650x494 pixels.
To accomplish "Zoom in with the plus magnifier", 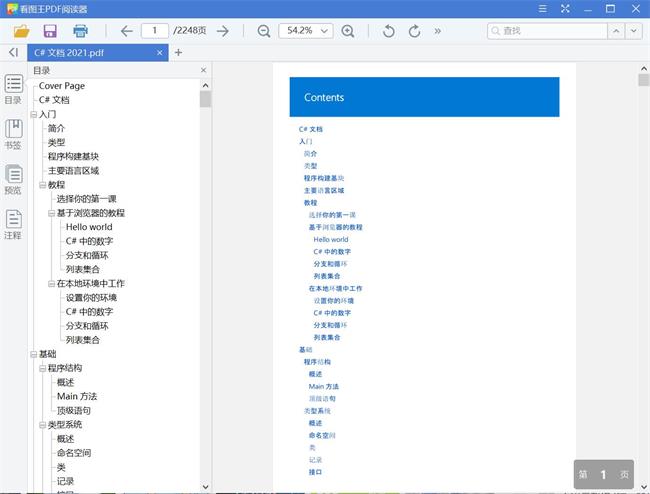I will coord(347,31).
